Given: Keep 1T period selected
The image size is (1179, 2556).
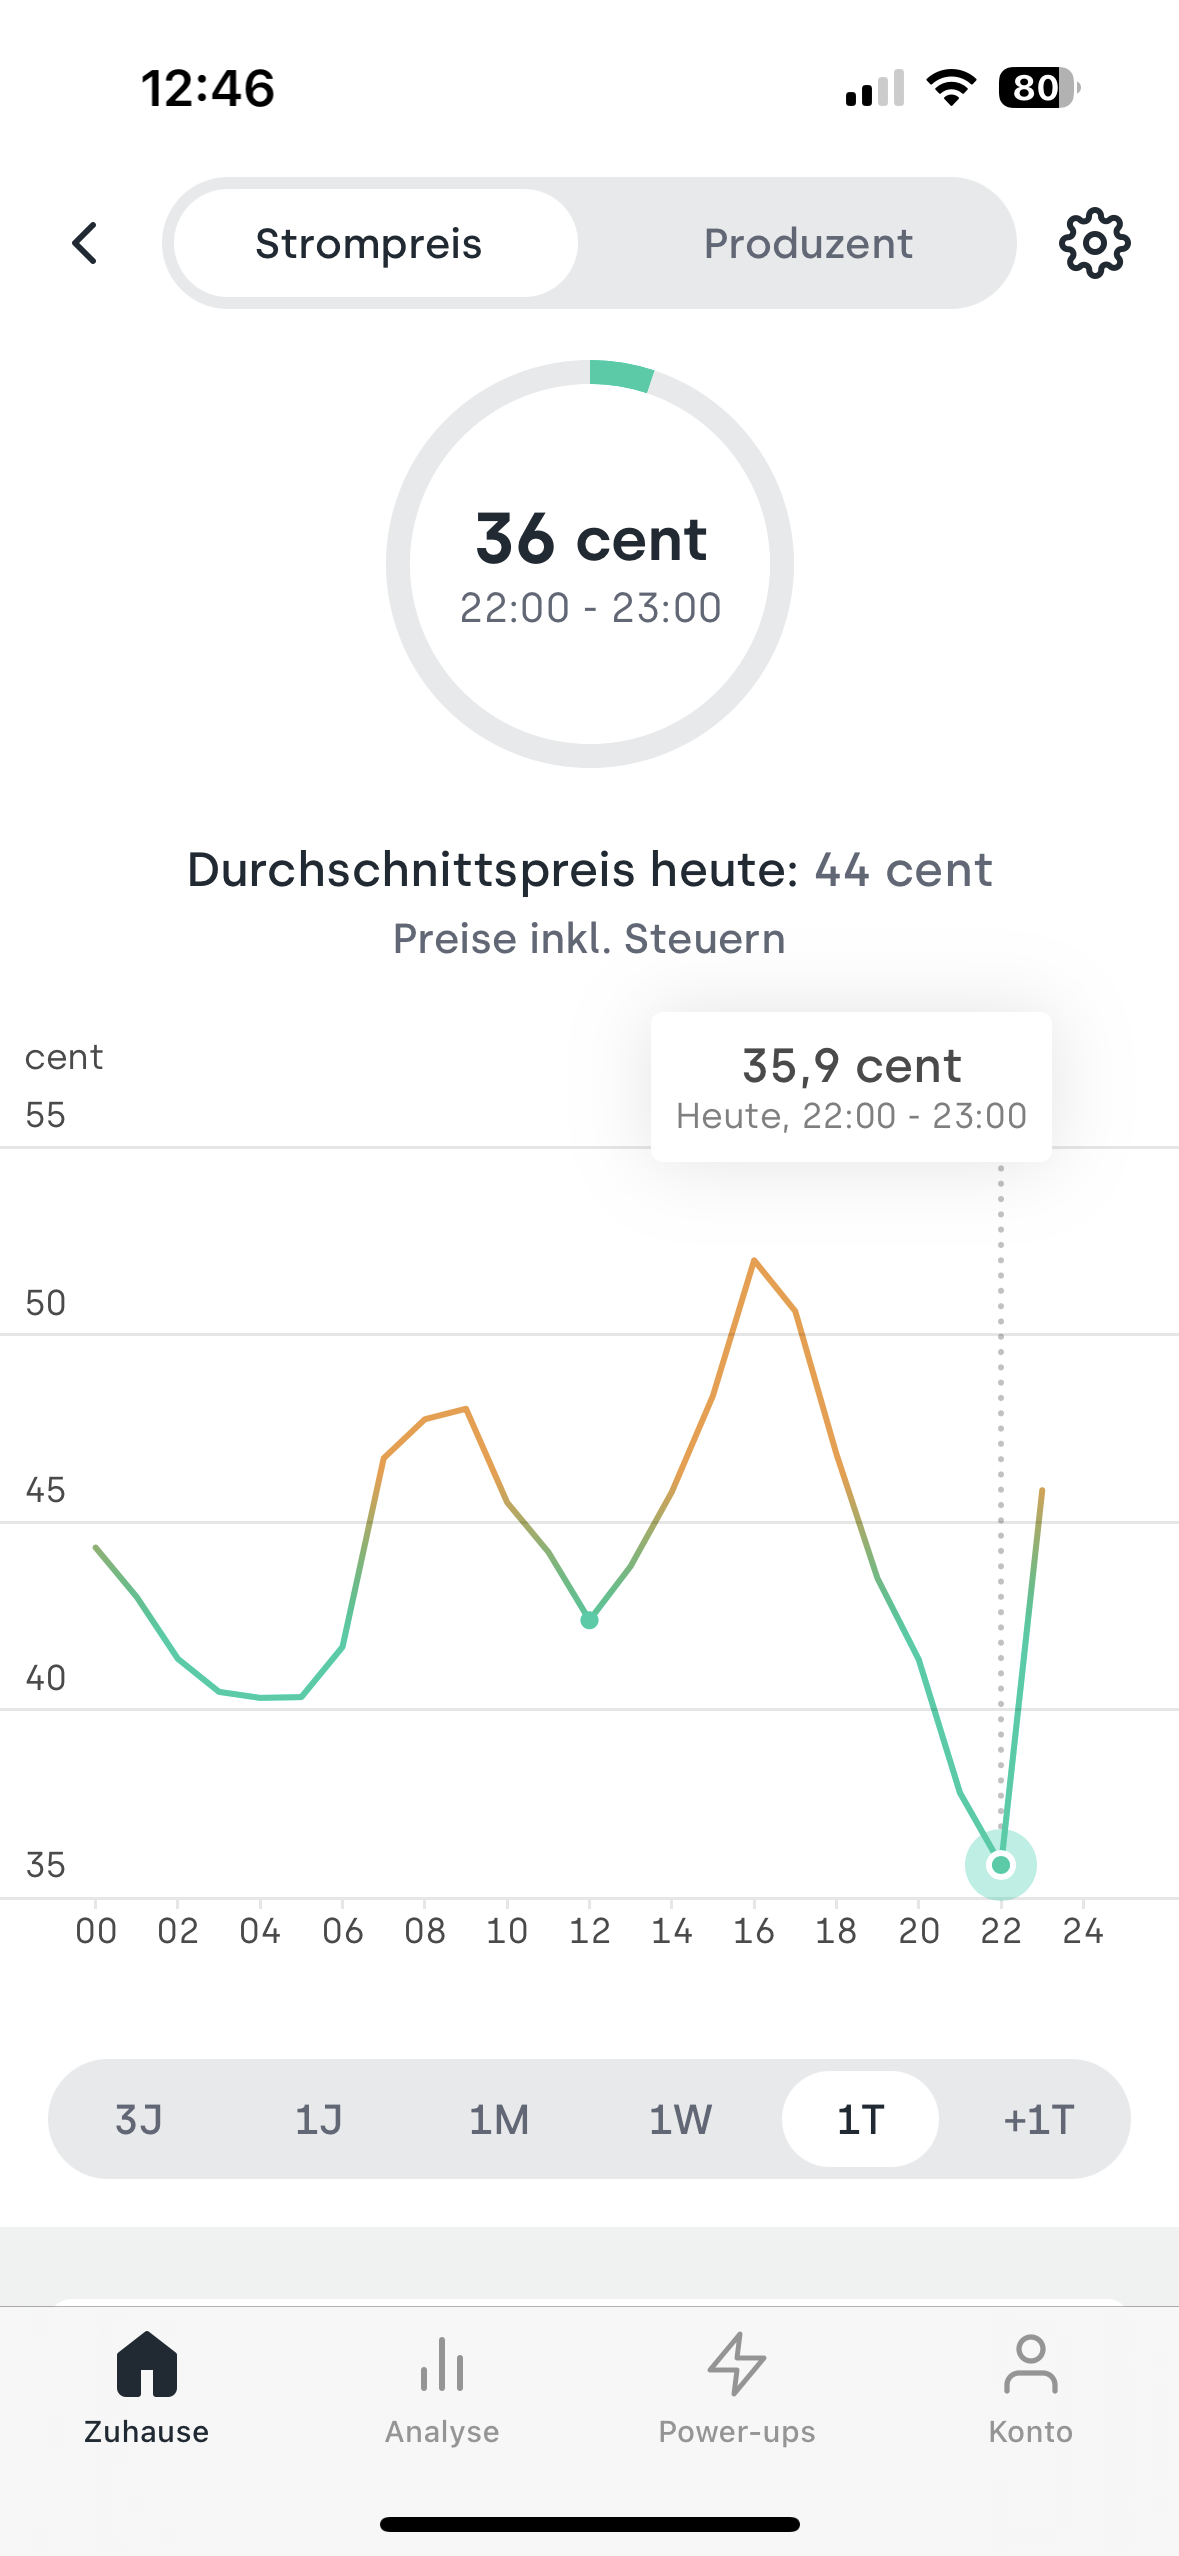Looking at the screenshot, I should 860,2119.
